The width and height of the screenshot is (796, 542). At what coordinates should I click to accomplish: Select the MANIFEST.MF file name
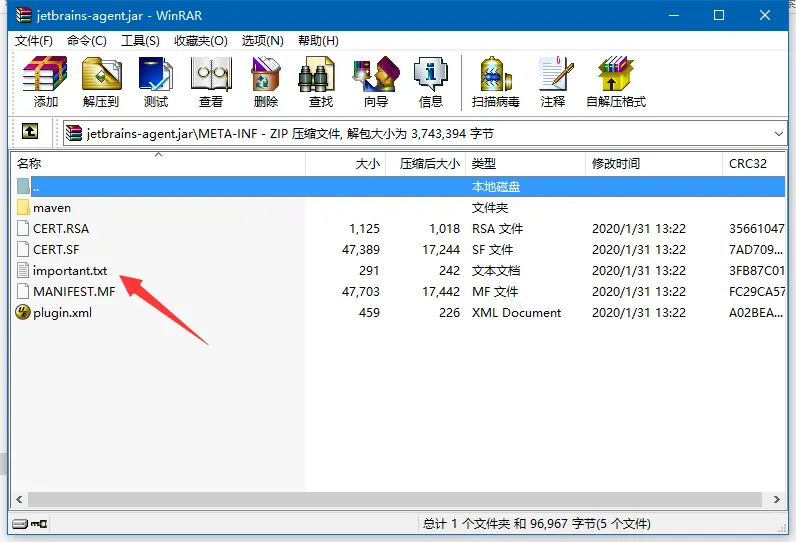pos(74,291)
